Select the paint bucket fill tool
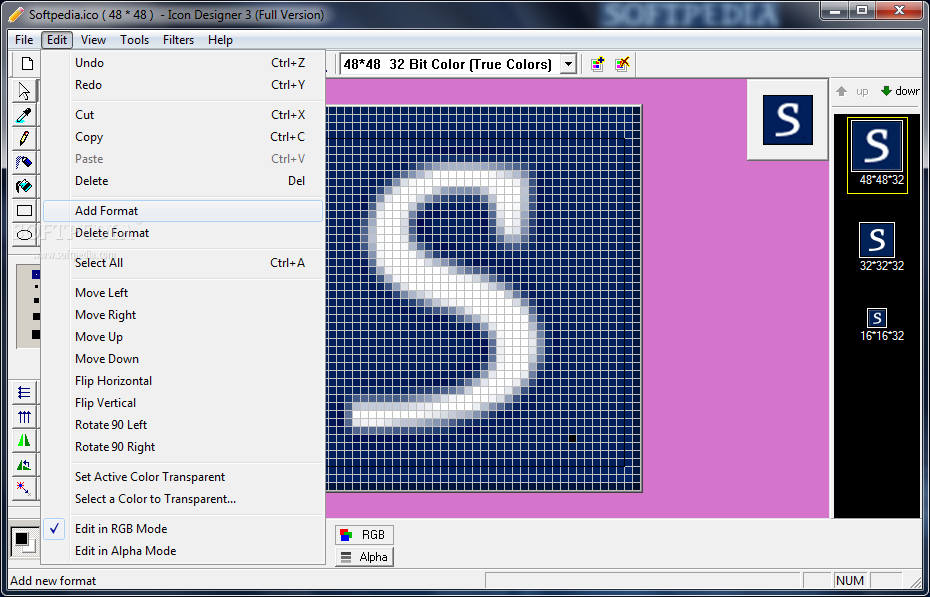Viewport: 930px width, 597px height. tap(24, 186)
